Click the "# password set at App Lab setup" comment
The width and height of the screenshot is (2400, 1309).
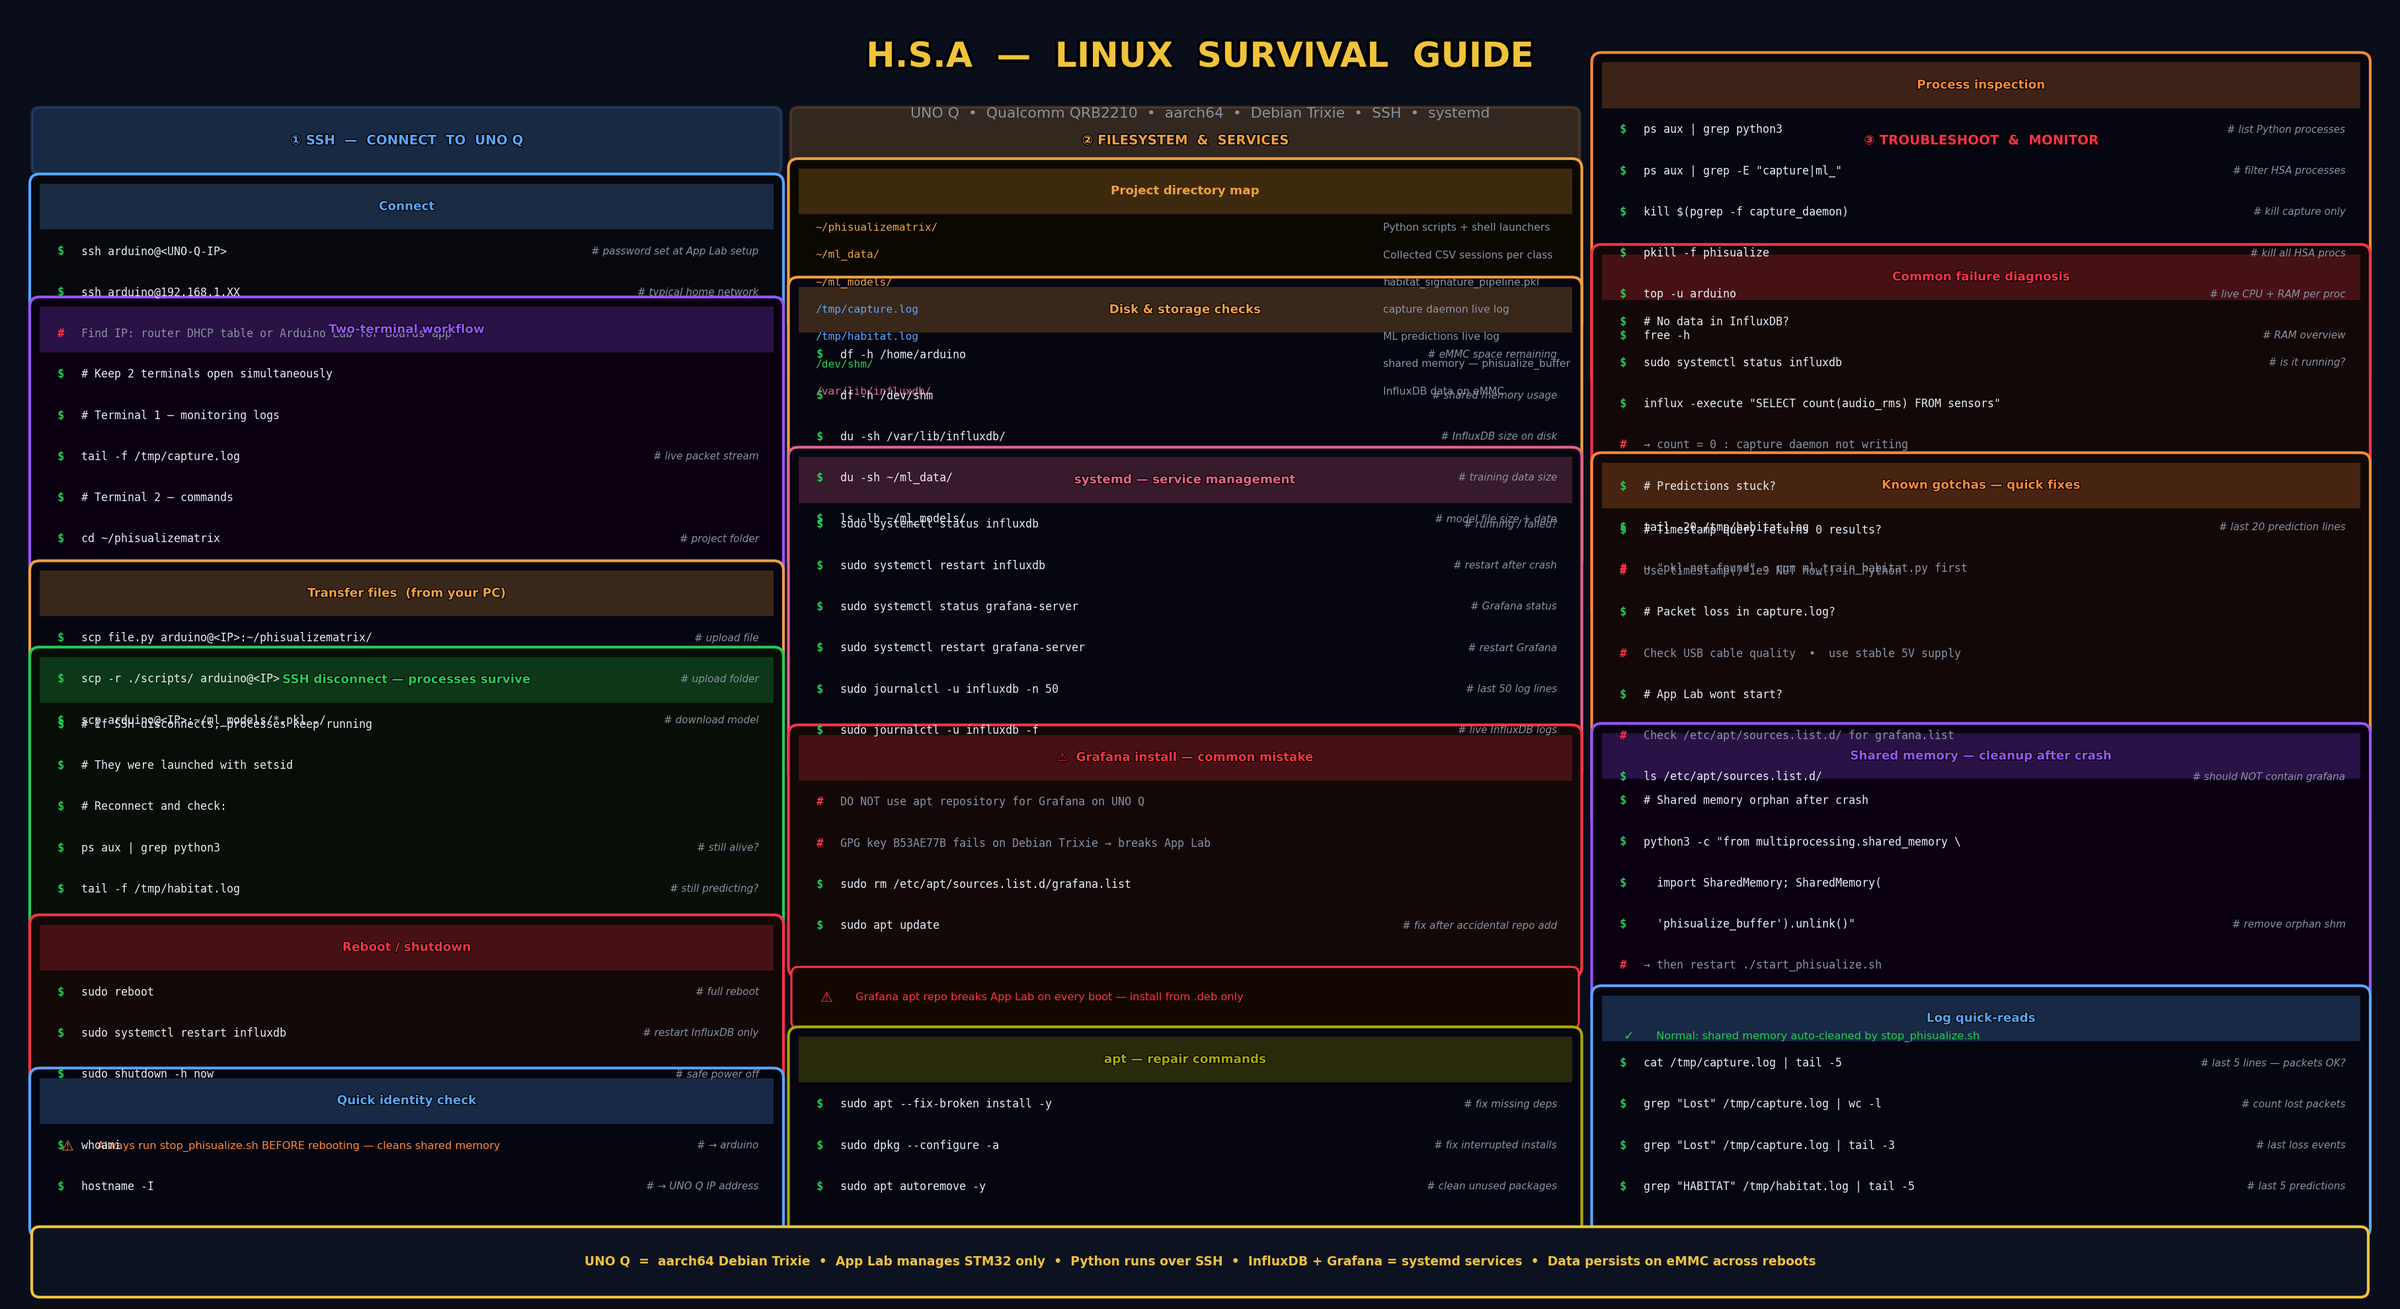tap(675, 251)
